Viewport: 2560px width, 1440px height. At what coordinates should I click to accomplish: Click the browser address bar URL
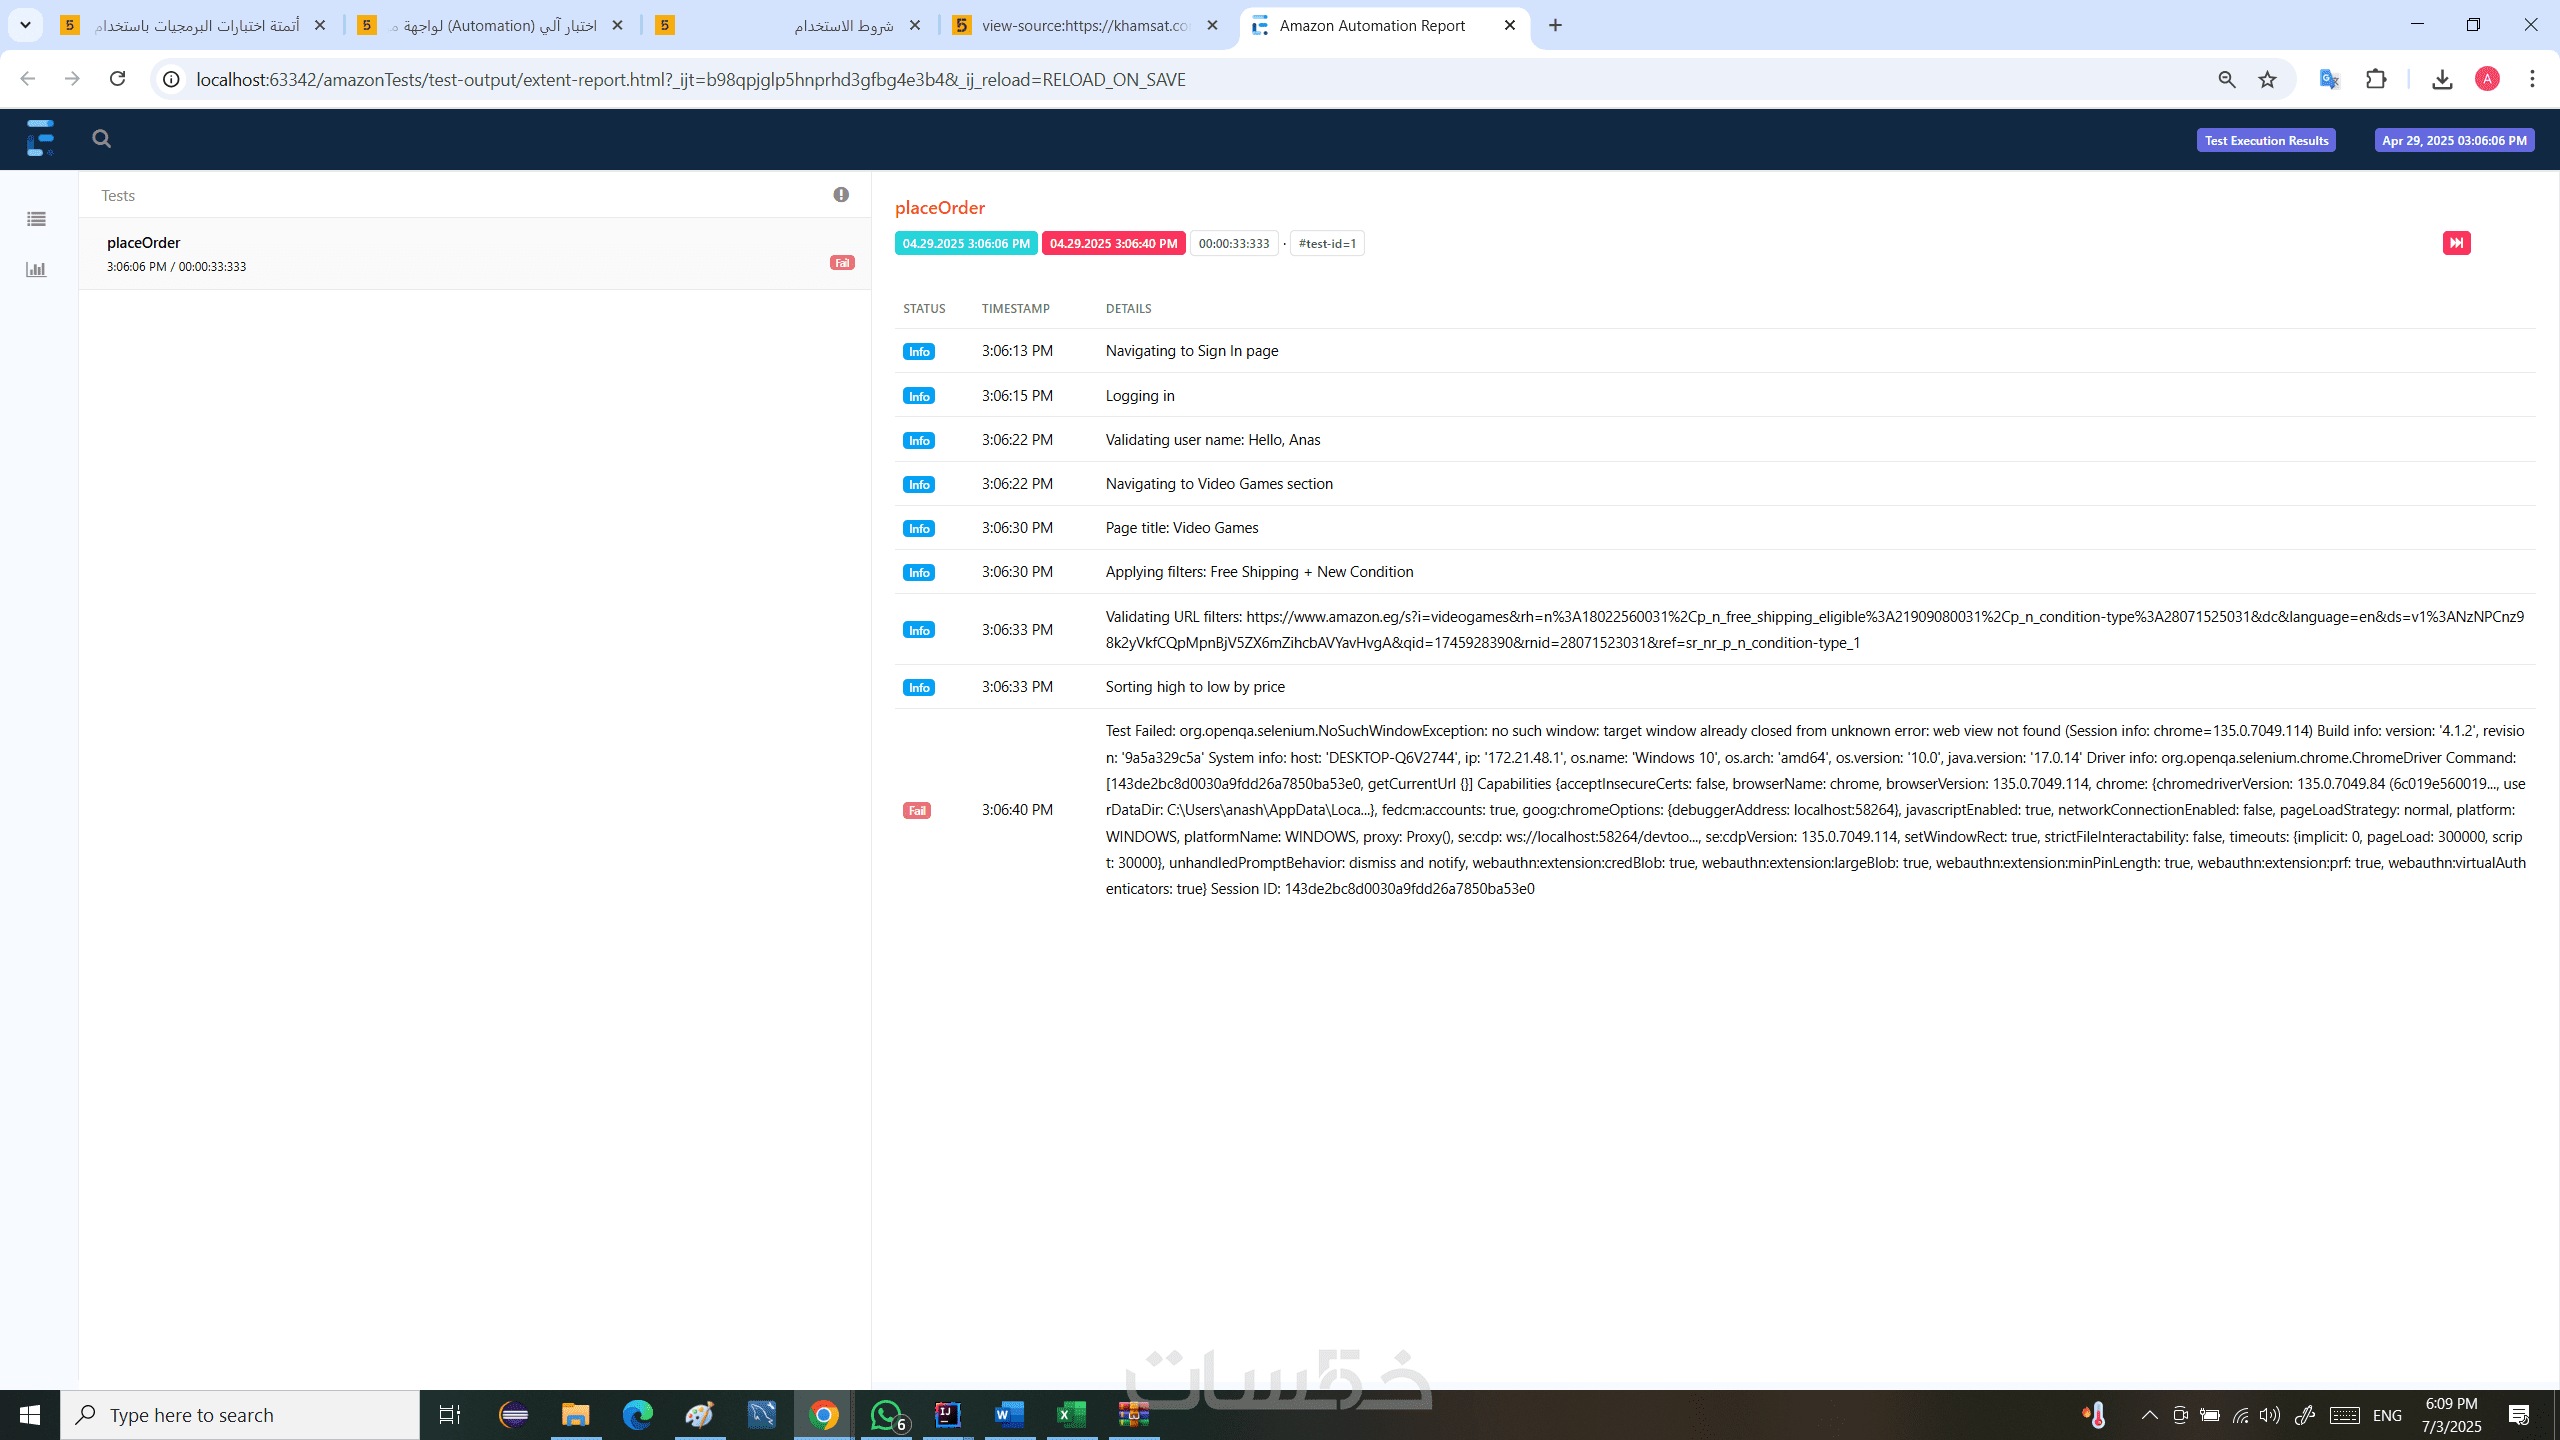tap(690, 79)
